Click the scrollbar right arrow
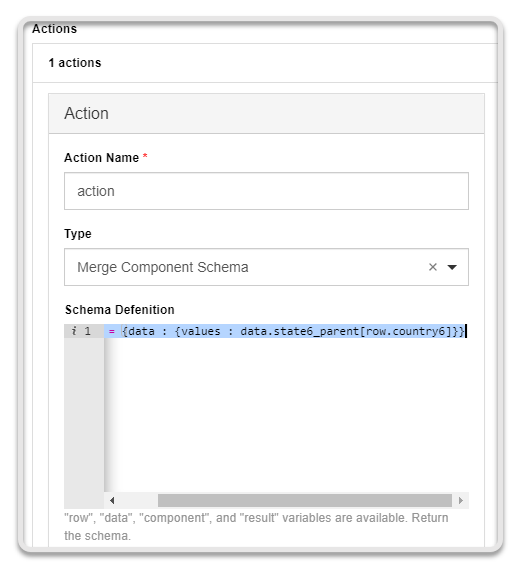The height and width of the screenshot is (578, 525). (x=460, y=500)
